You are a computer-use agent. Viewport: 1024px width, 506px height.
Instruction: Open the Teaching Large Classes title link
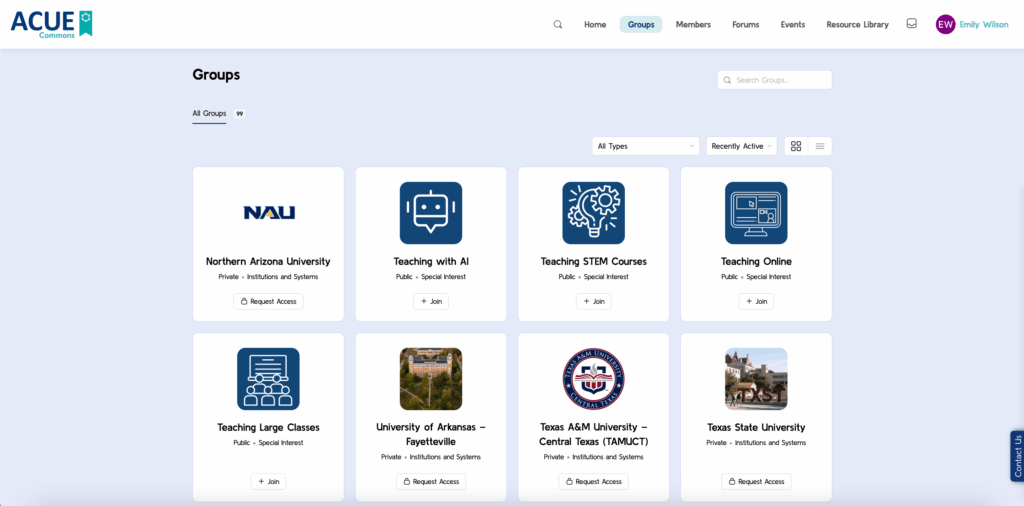coord(268,428)
